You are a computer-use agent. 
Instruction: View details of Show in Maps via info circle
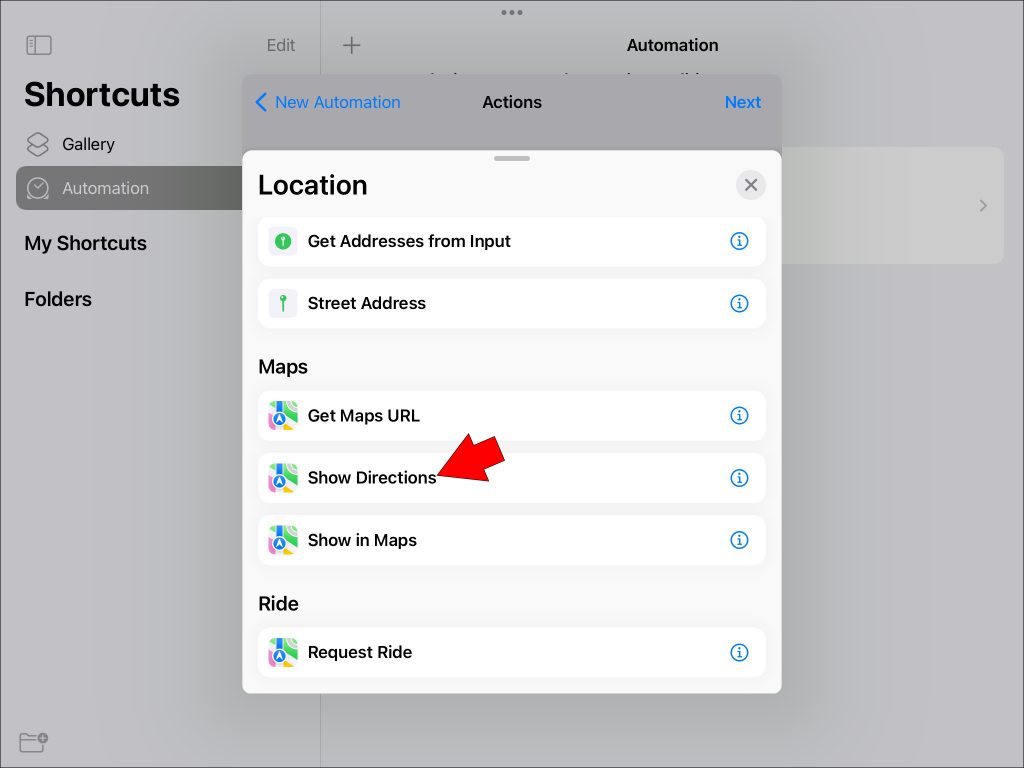(x=739, y=540)
